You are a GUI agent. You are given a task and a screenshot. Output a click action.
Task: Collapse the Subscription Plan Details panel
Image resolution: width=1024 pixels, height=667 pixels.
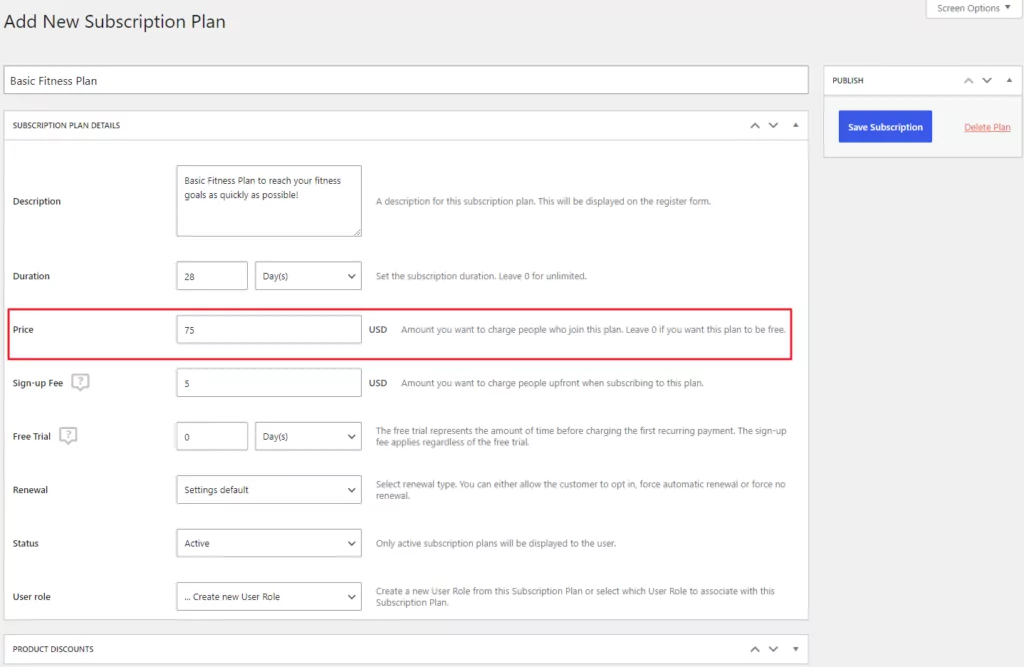point(795,125)
